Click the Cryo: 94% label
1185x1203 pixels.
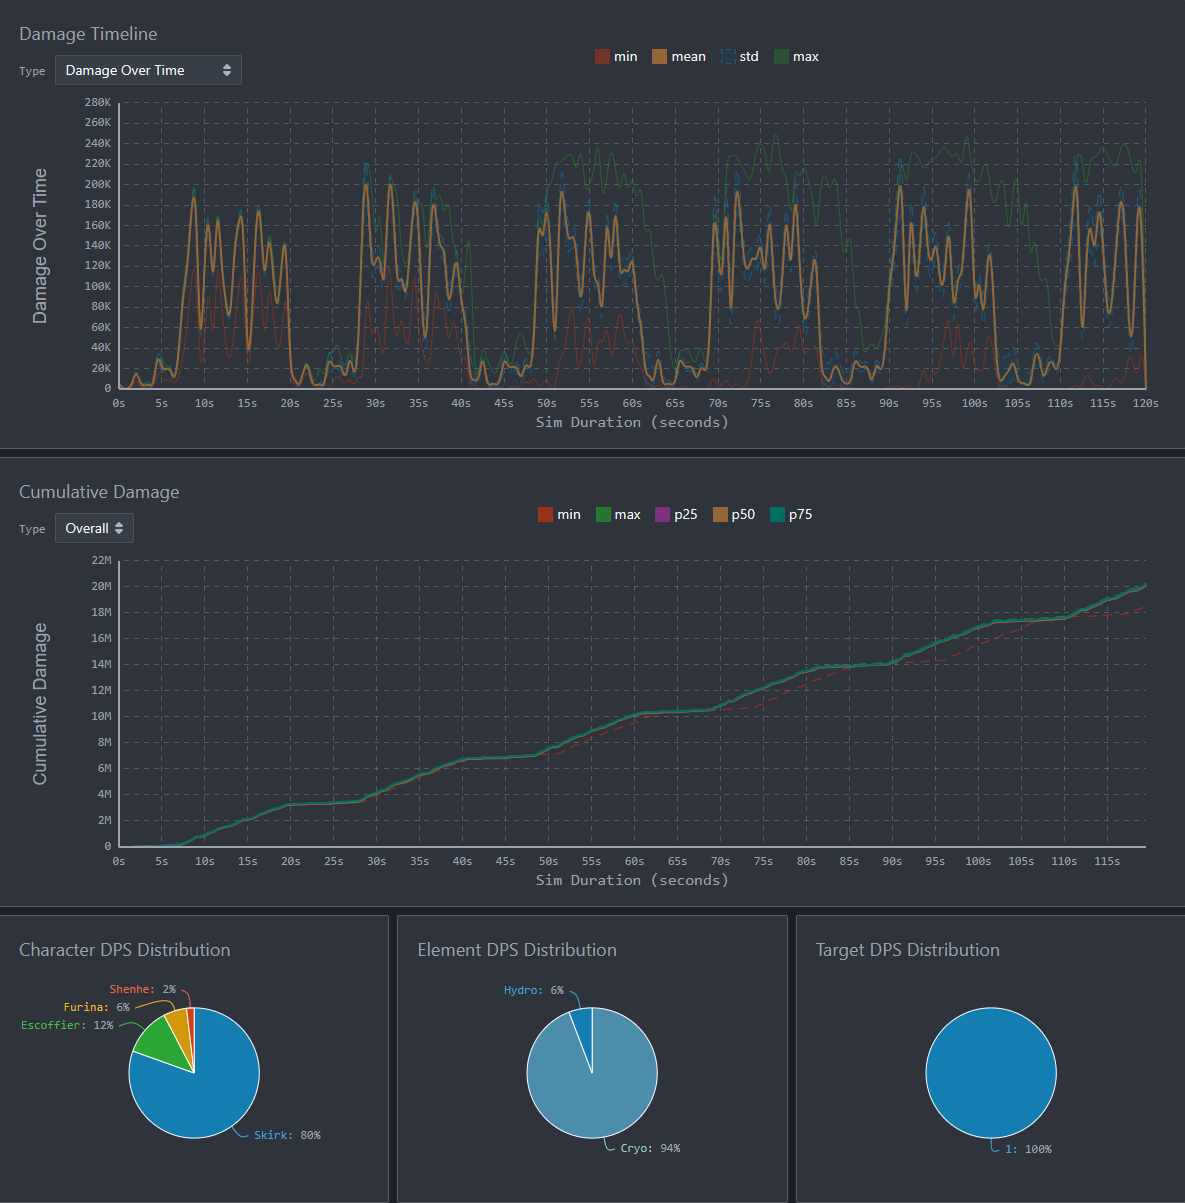tap(650, 1149)
